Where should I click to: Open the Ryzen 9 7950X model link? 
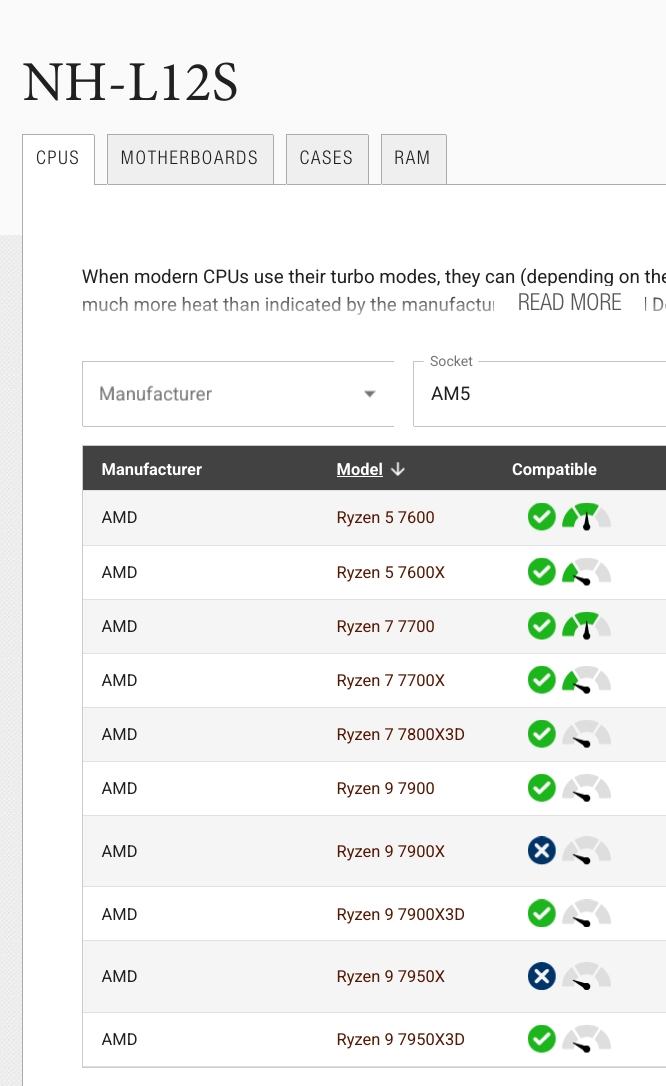point(390,977)
